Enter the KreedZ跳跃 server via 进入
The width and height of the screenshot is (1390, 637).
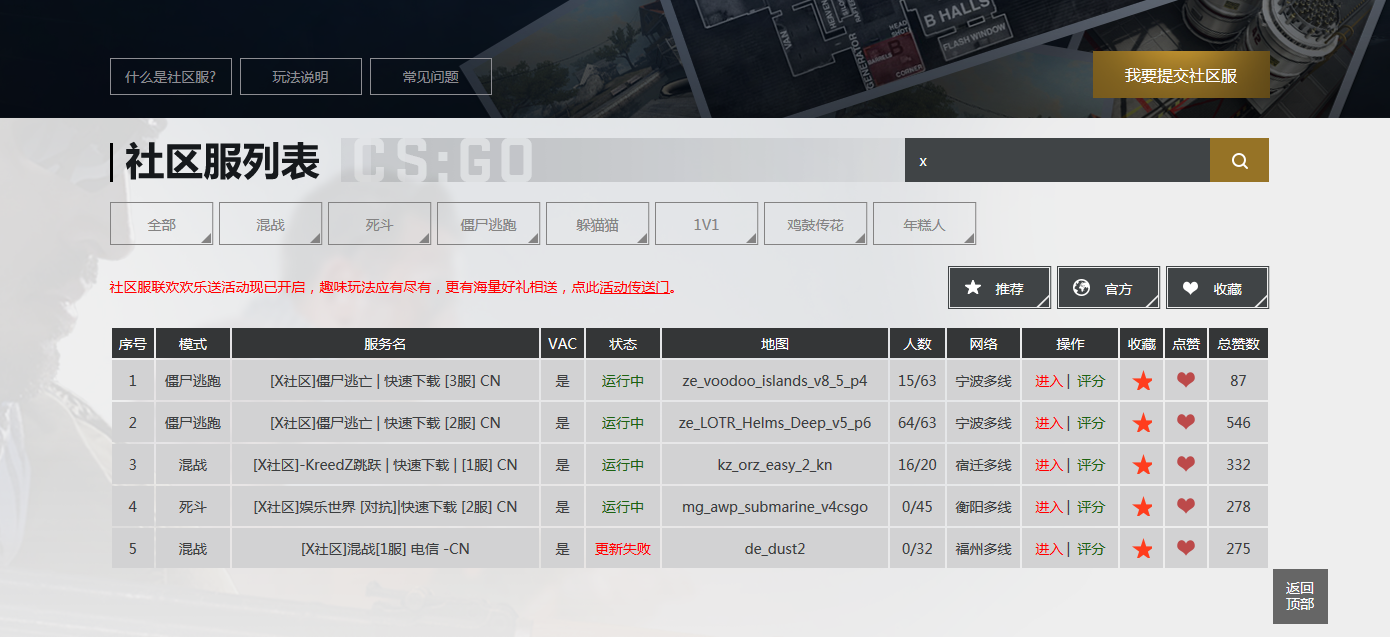(1048, 465)
